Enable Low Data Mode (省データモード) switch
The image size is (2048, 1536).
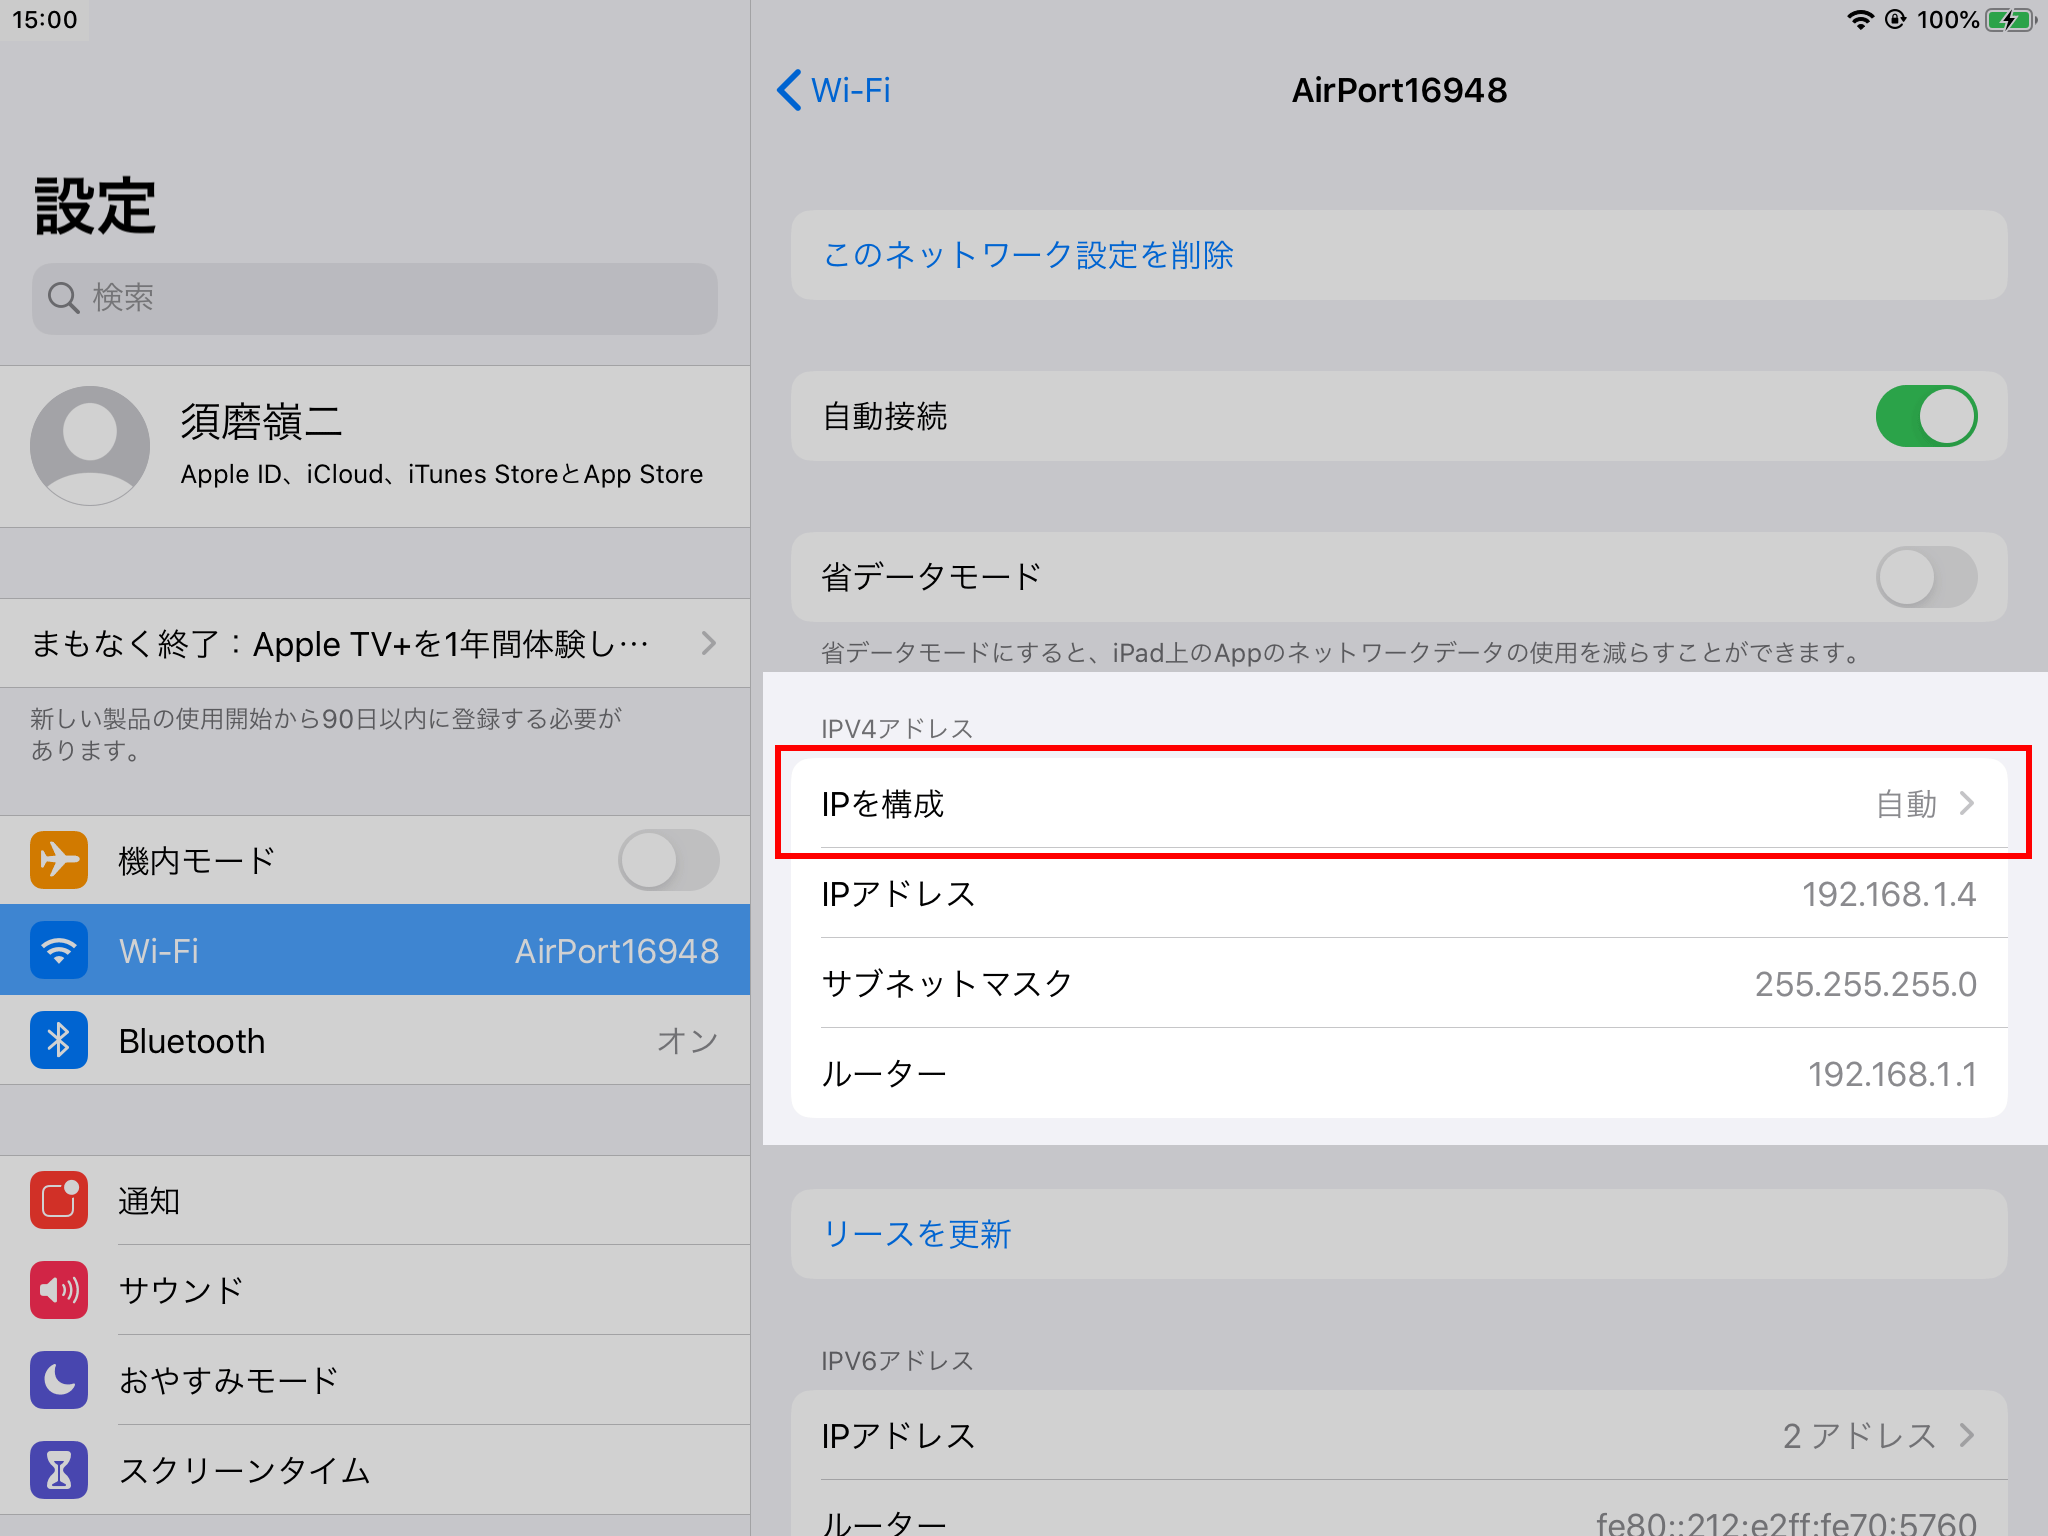click(x=1926, y=577)
